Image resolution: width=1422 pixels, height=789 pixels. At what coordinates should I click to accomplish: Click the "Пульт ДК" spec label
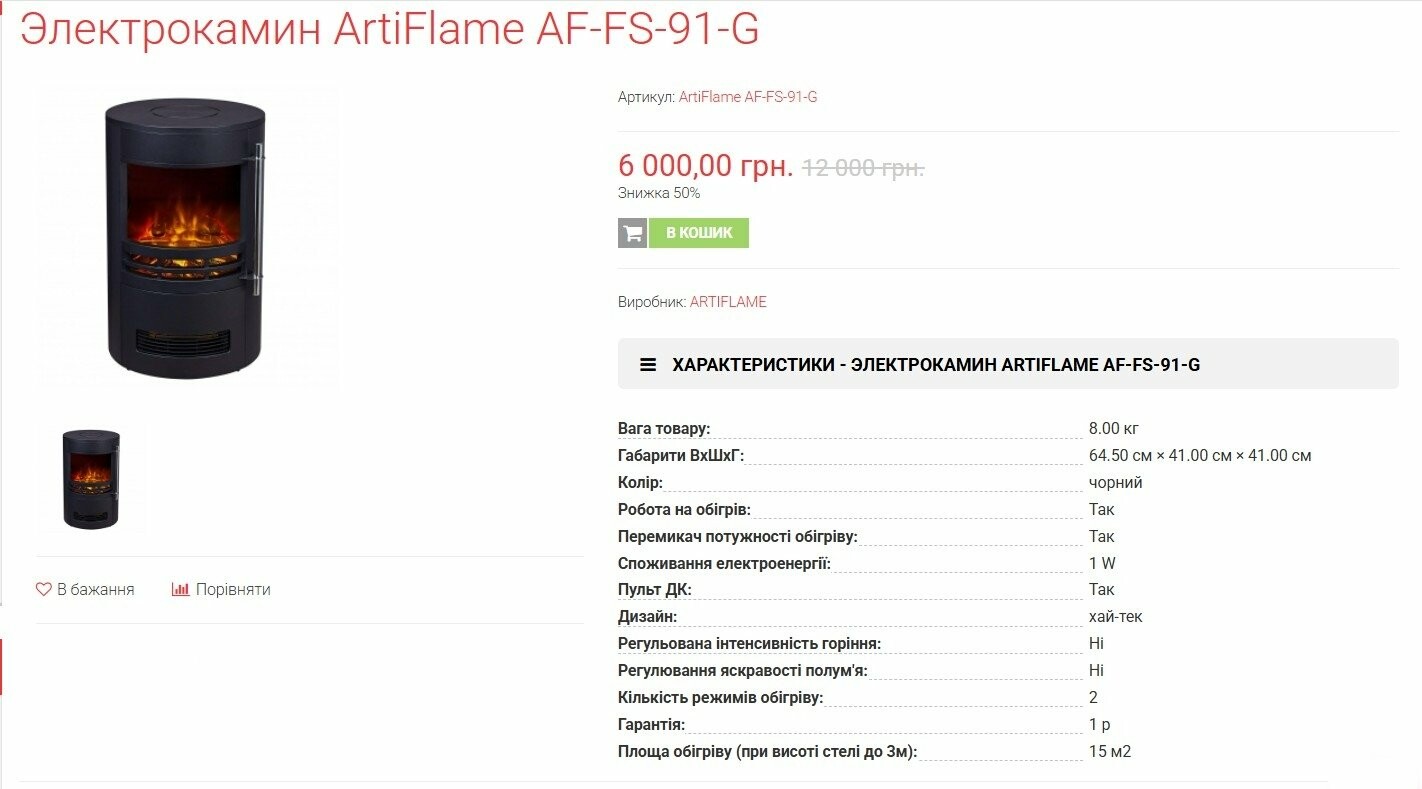[655, 590]
